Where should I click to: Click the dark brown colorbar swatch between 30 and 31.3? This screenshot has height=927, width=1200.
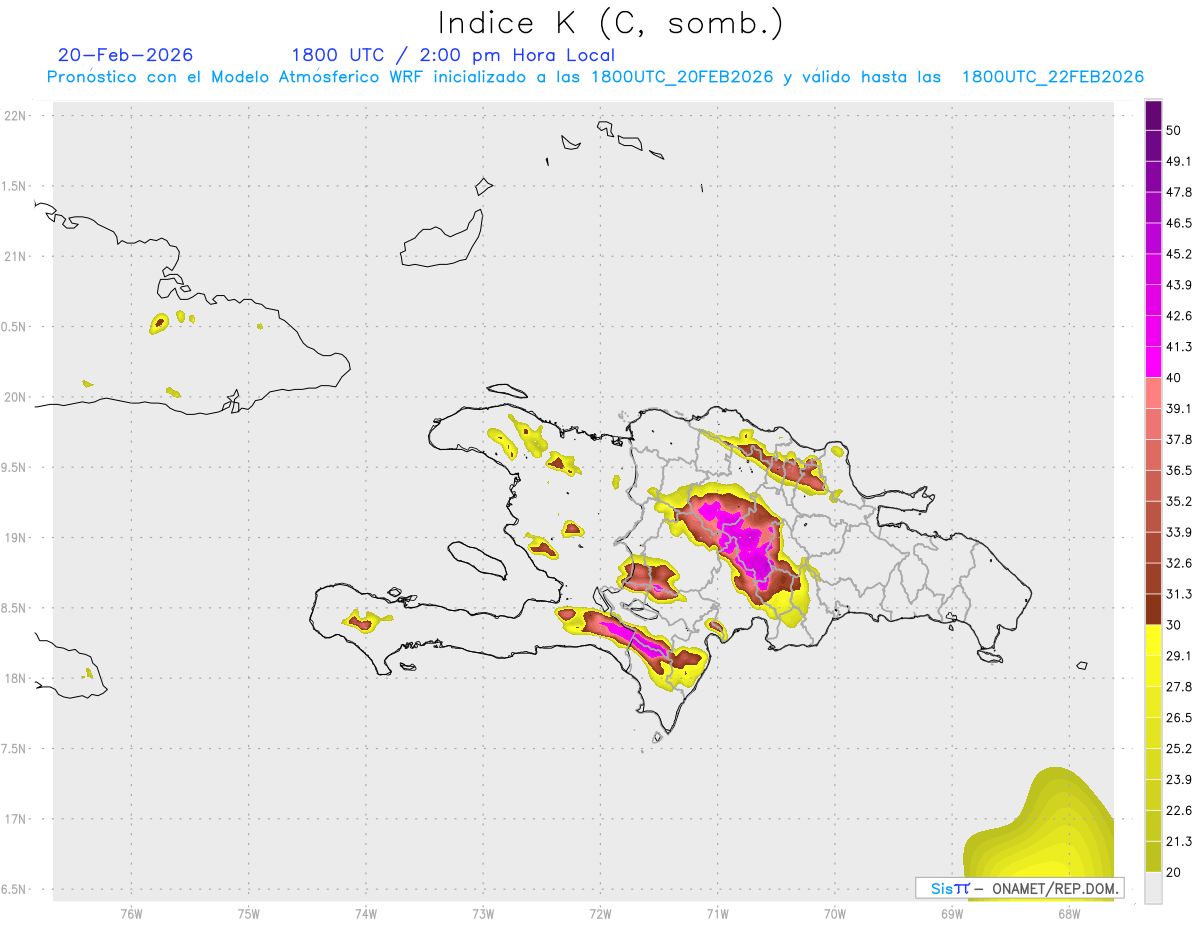coord(1153,609)
